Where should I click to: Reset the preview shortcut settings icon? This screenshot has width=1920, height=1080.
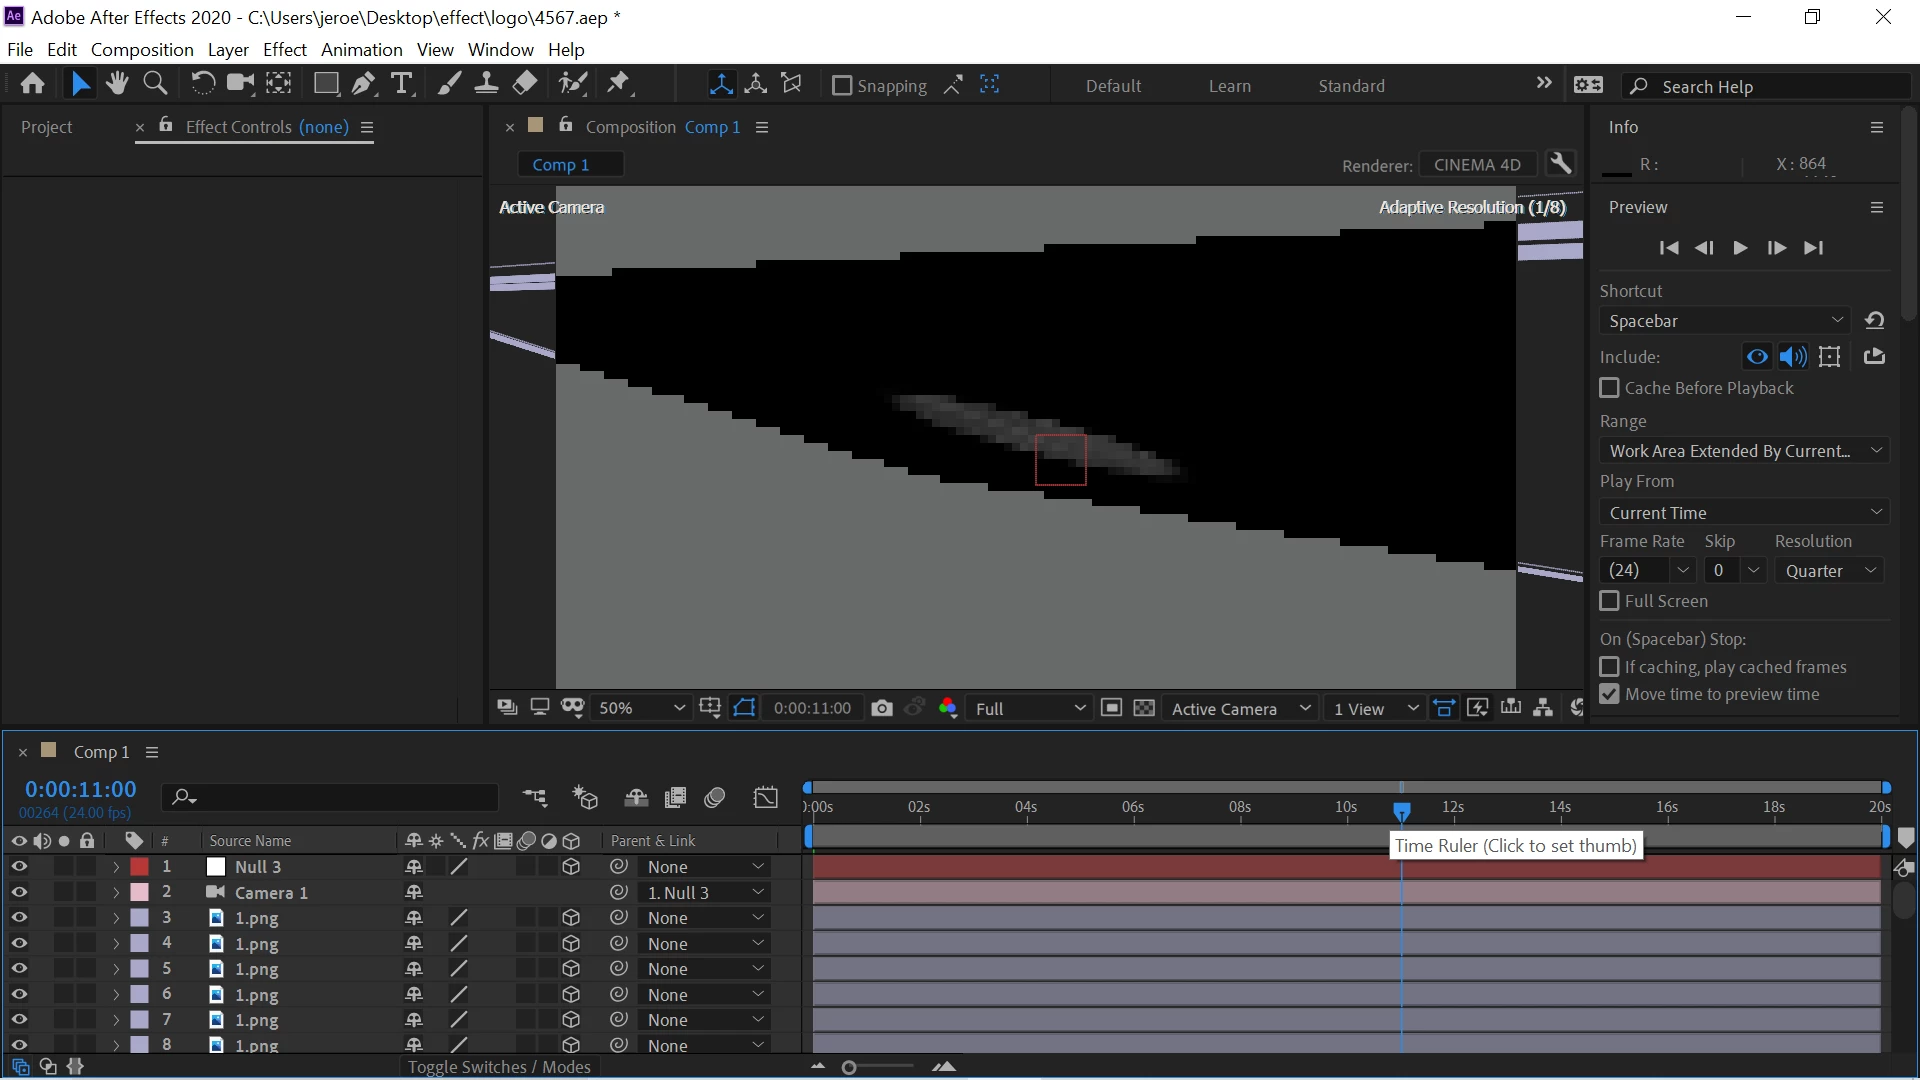1874,321
